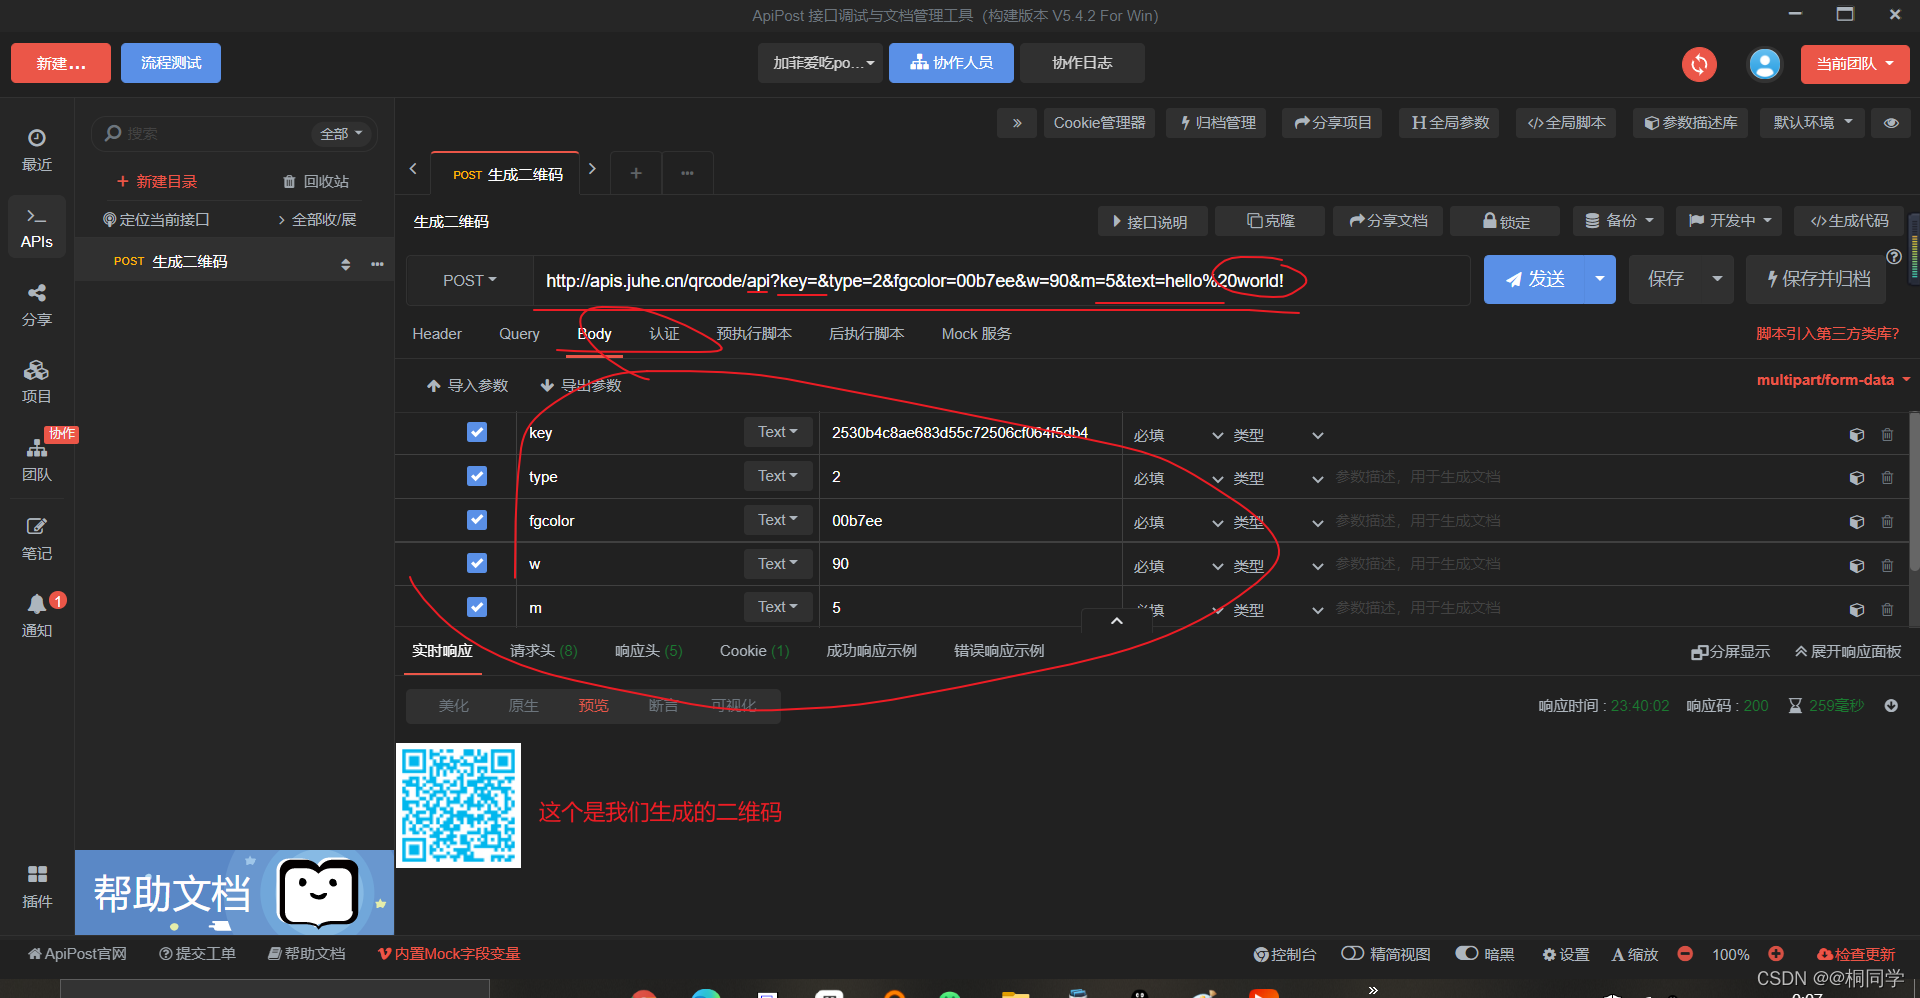Click the cube icon in fgcolor row
The image size is (1920, 998).
1857,522
